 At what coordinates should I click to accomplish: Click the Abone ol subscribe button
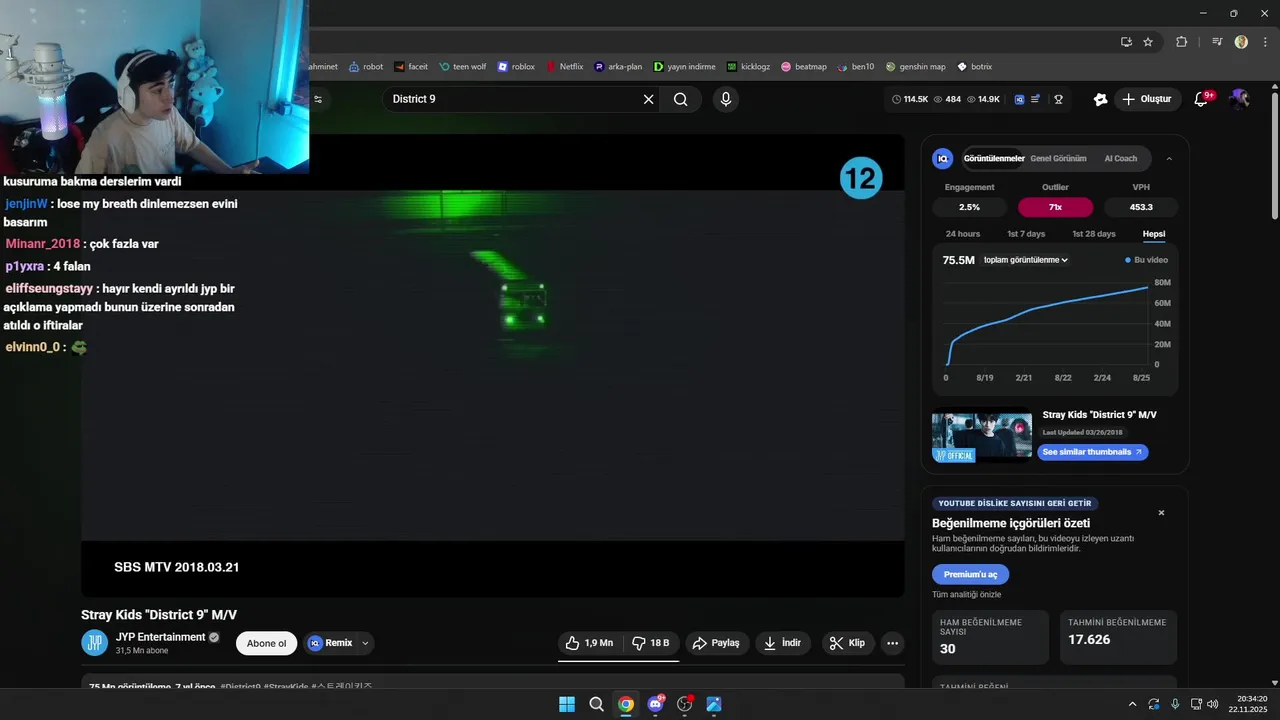[266, 643]
